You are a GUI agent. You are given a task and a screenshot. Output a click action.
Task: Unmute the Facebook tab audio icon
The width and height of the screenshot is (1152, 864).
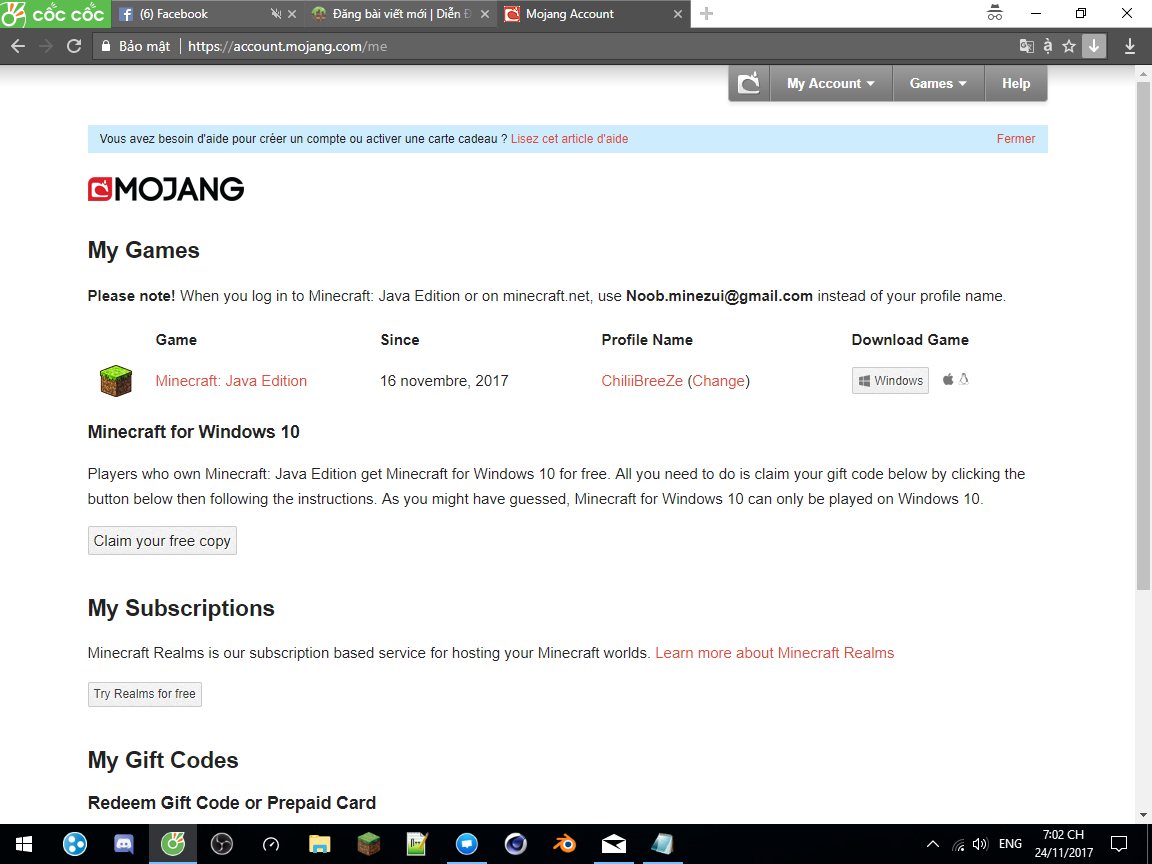pos(276,14)
